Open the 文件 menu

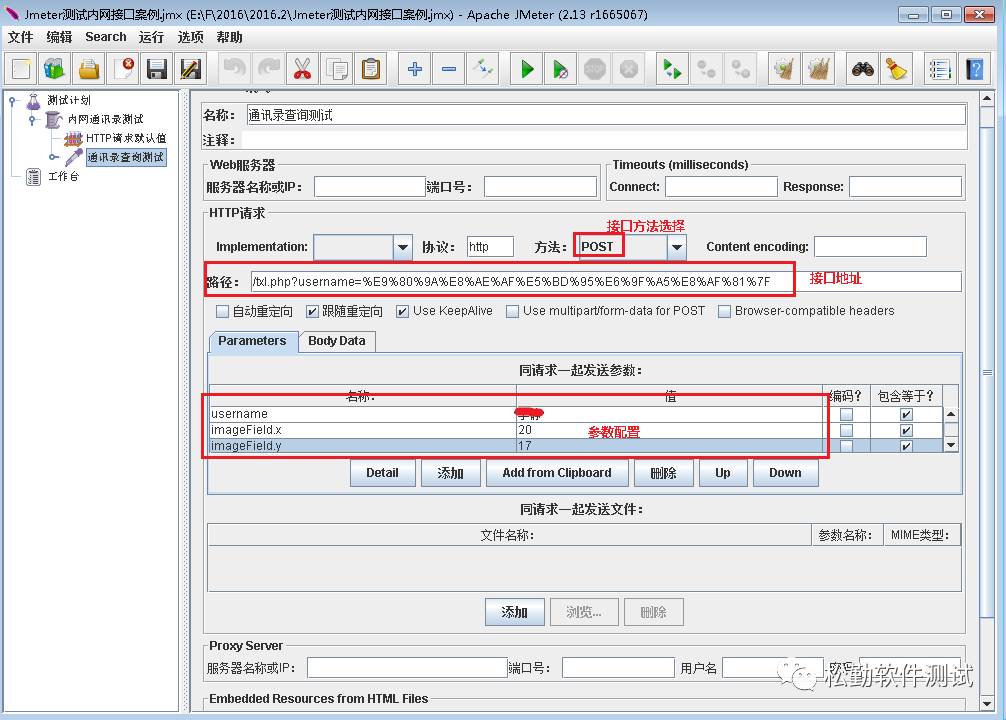tap(21, 37)
